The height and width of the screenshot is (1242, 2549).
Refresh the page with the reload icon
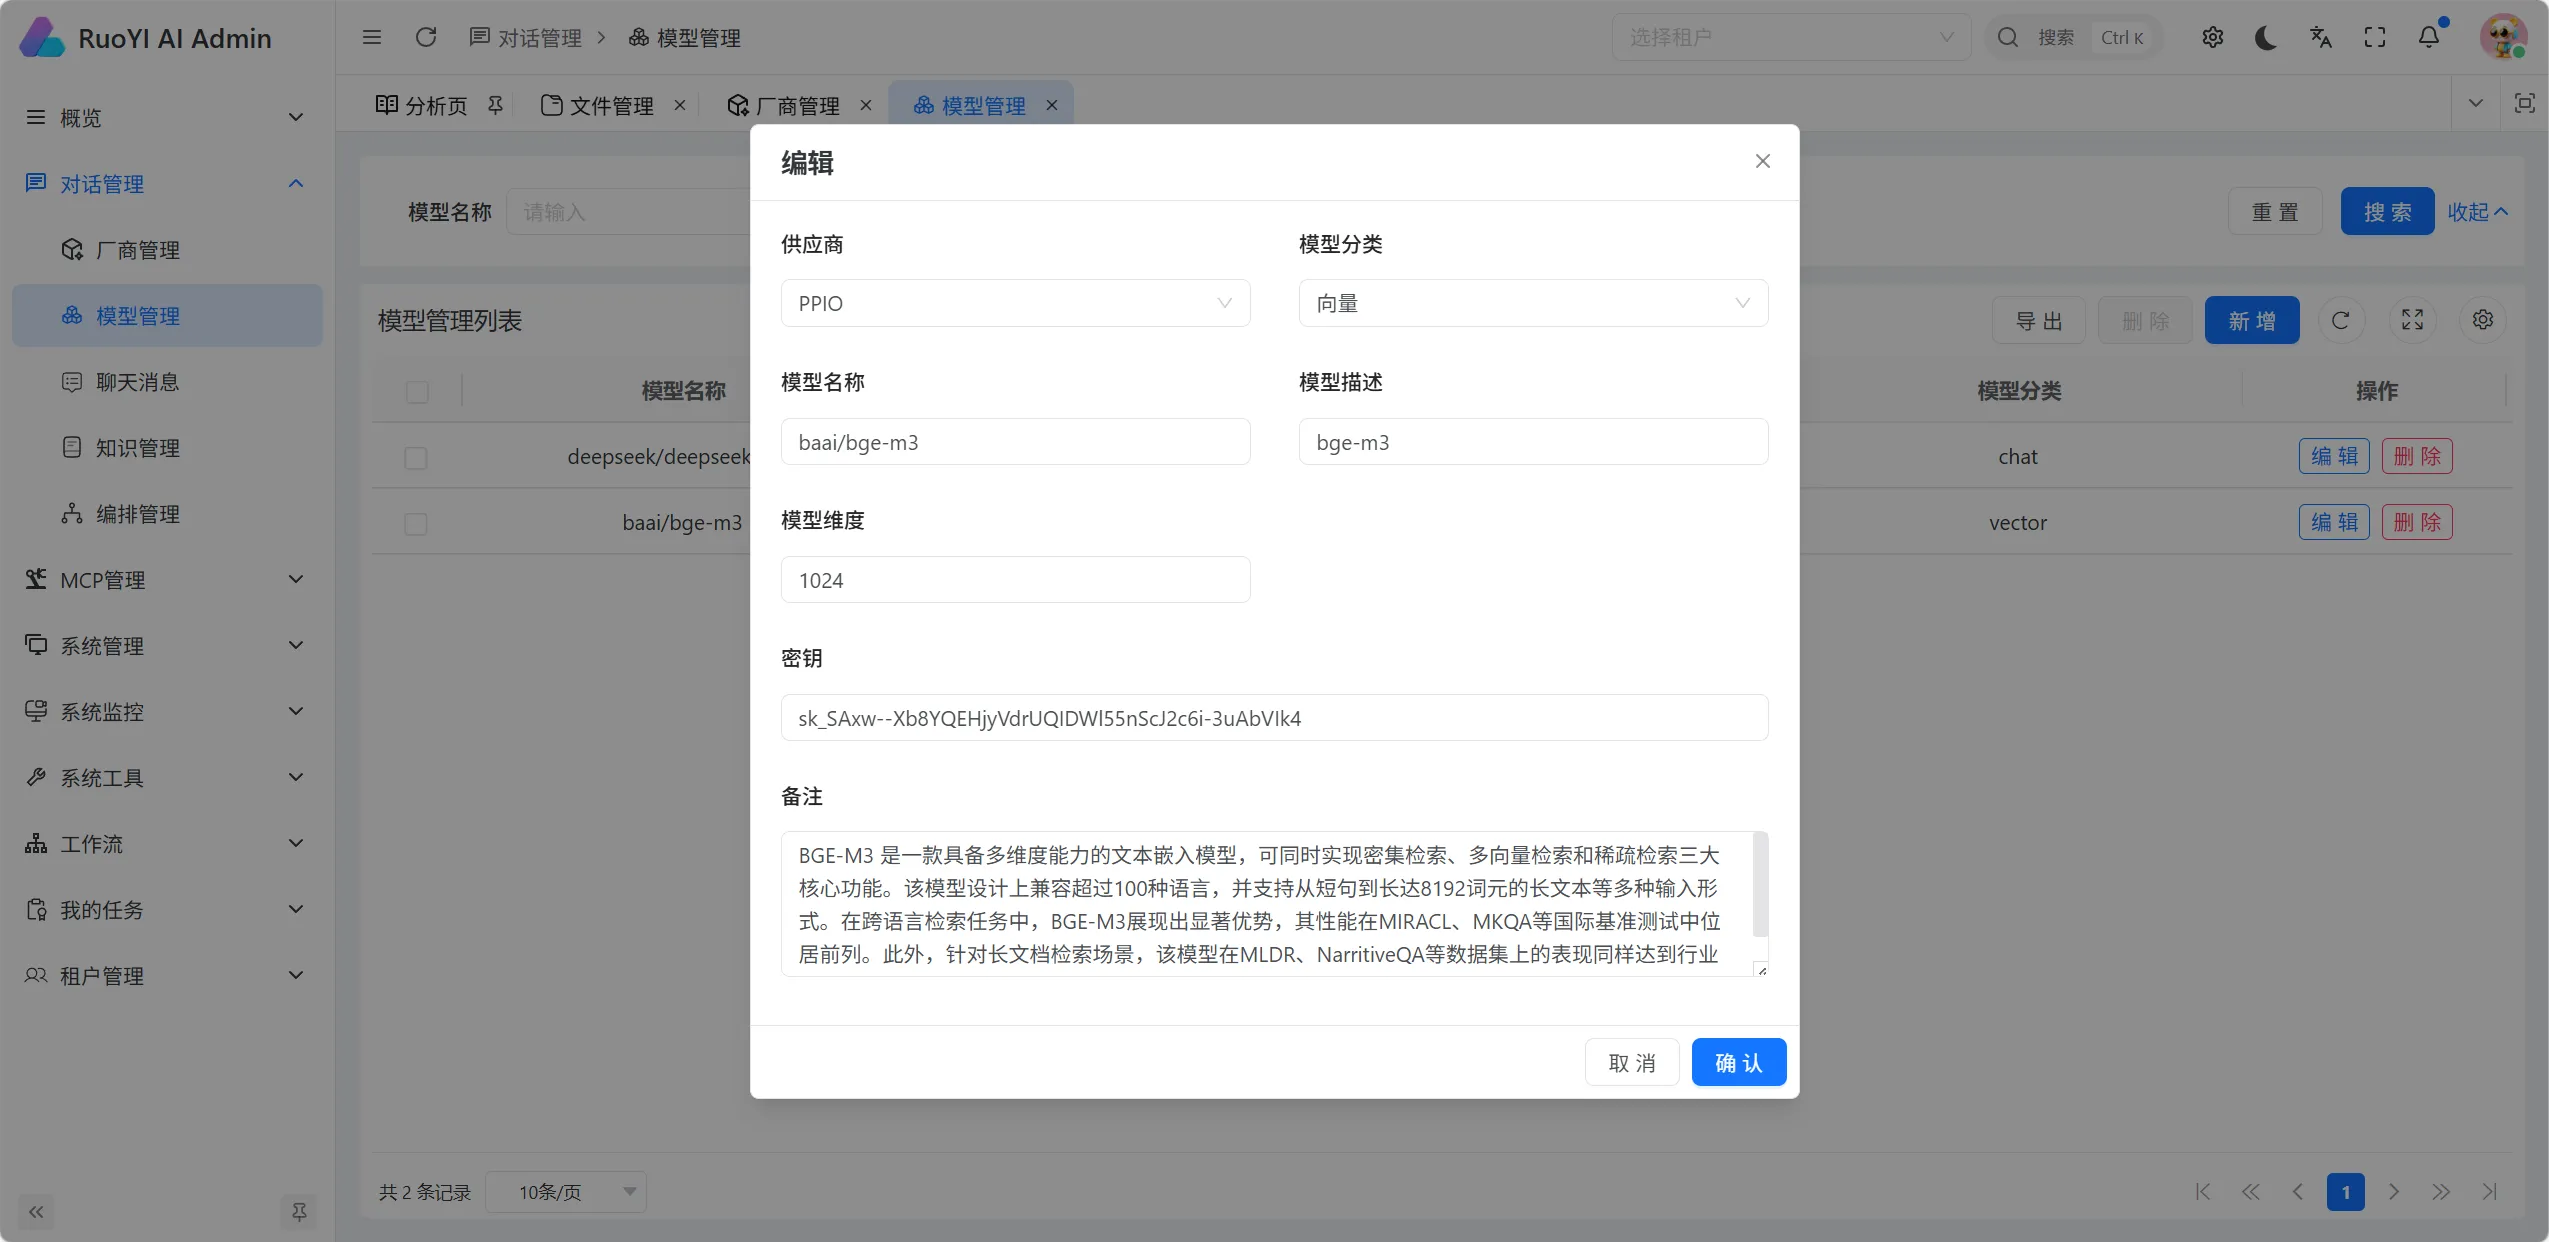click(x=426, y=36)
